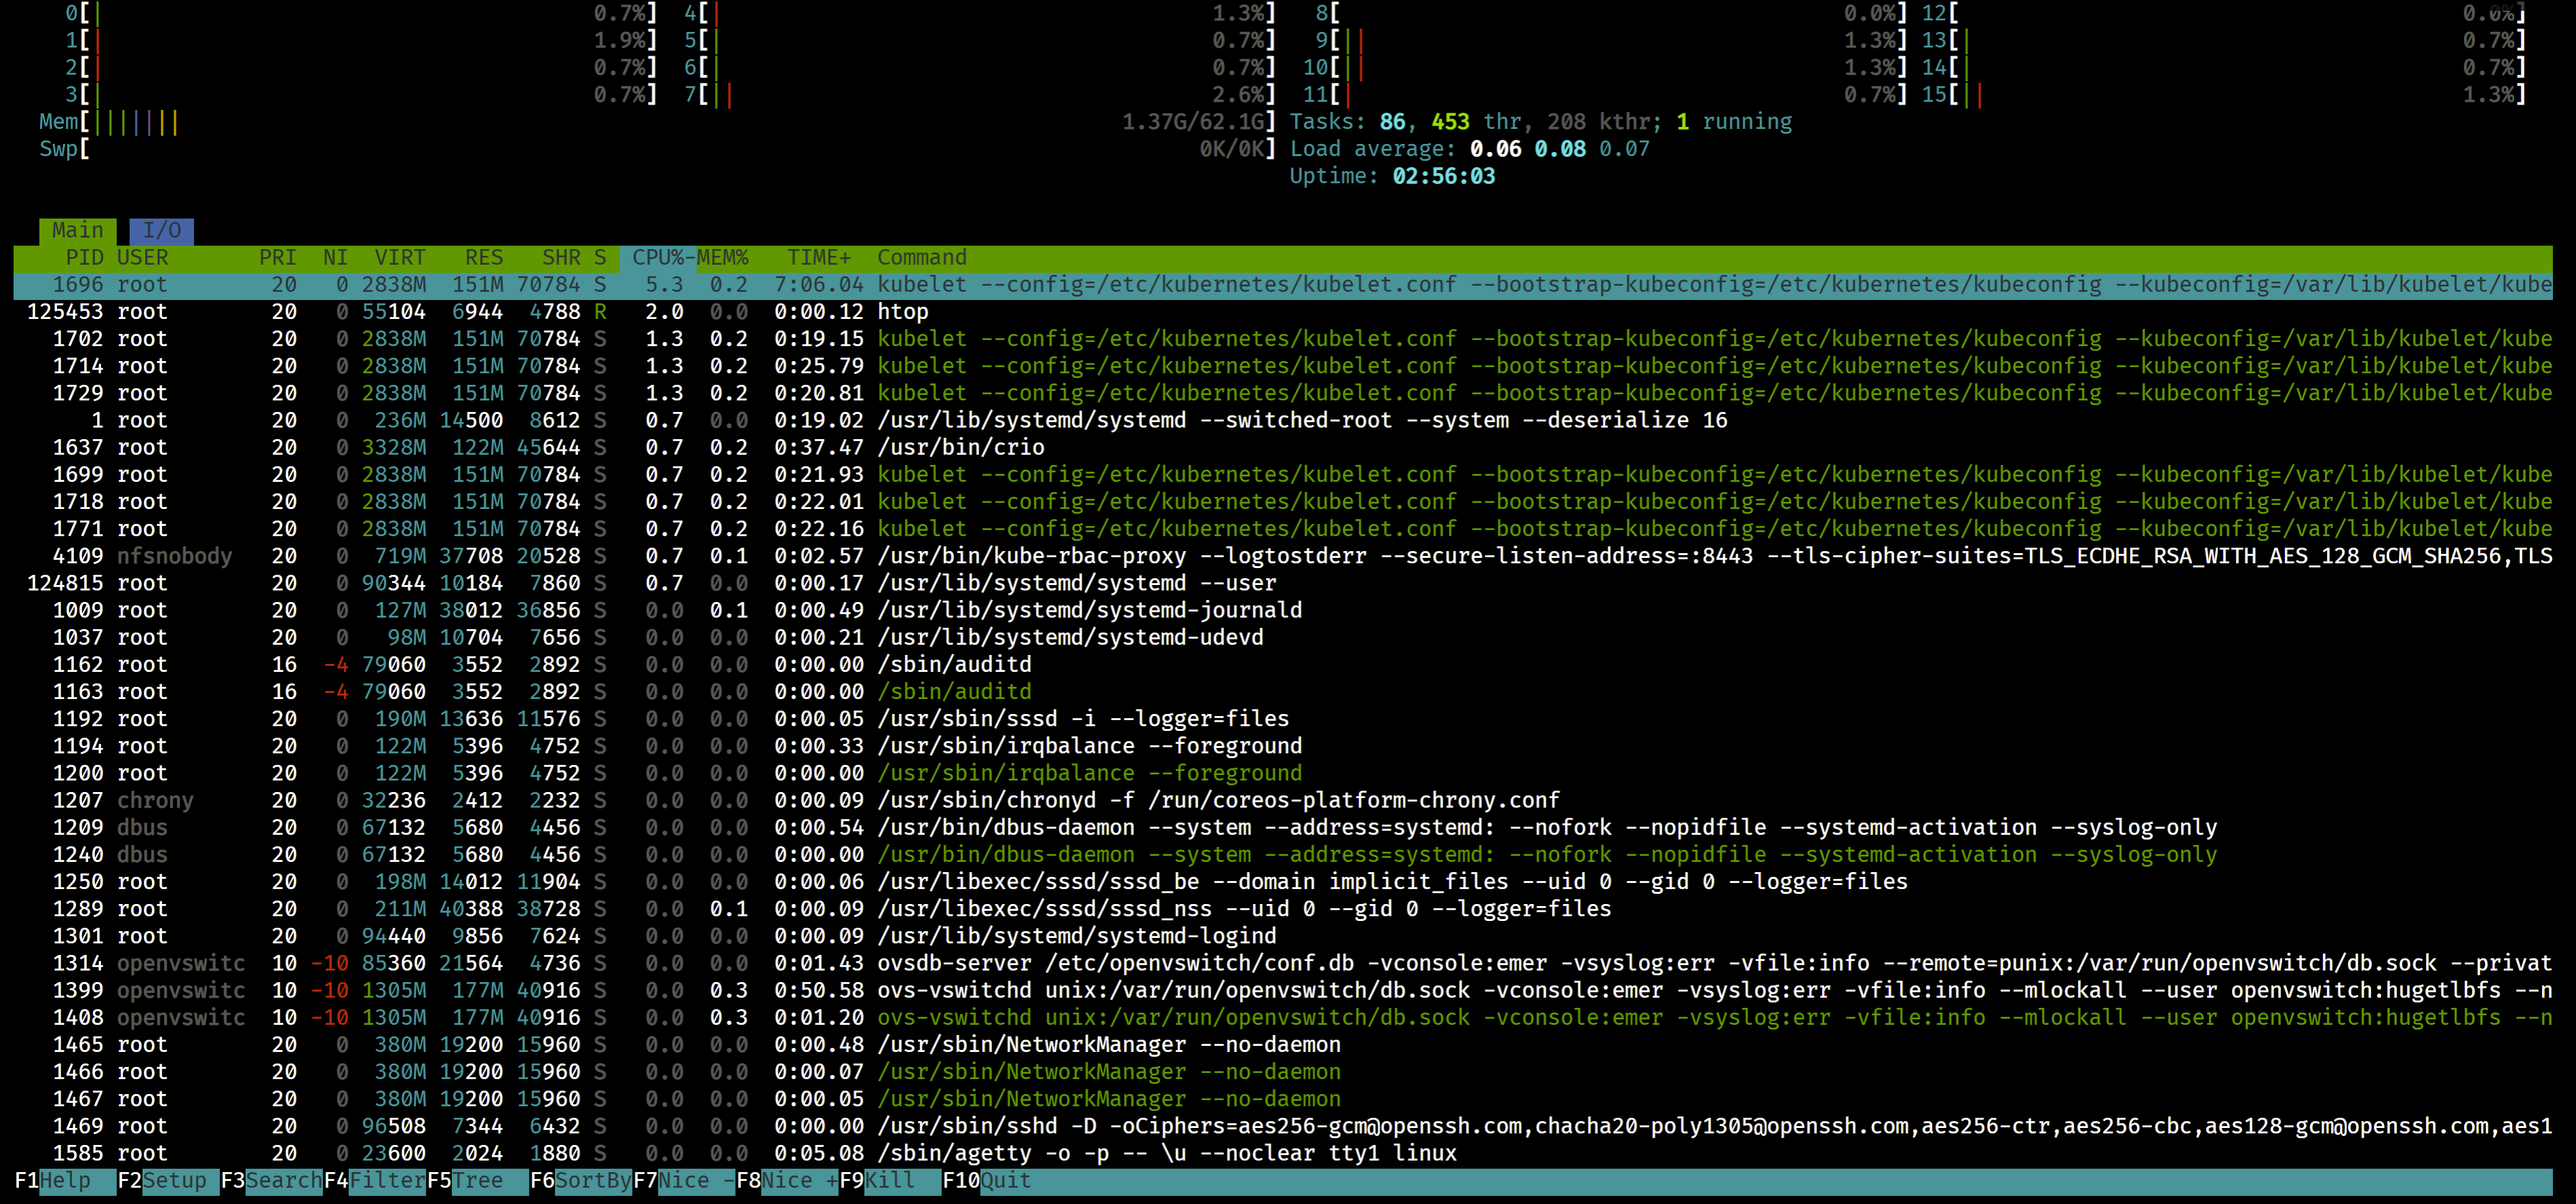
Task: Select the /usr/bin/crio process row
Action: point(960,447)
